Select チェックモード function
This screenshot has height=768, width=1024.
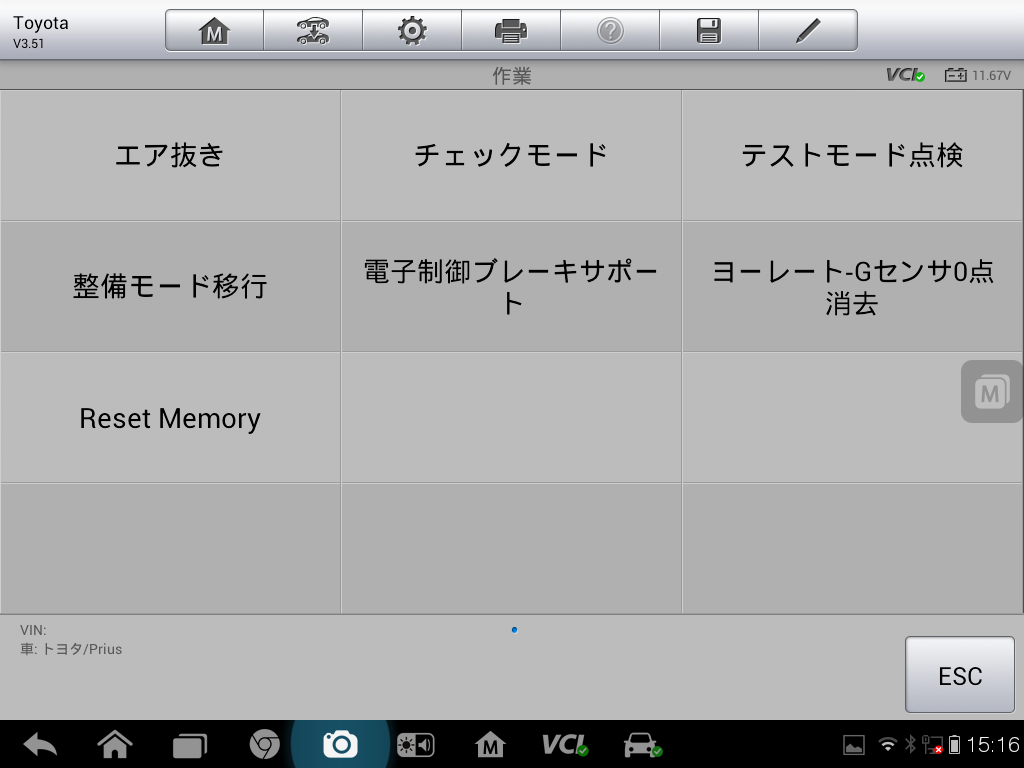[x=511, y=155]
